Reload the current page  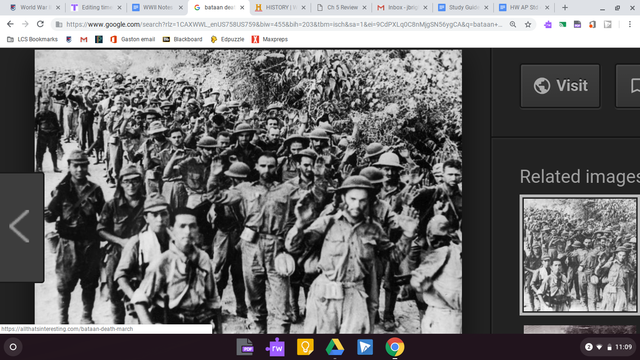pyautogui.click(x=40, y=24)
